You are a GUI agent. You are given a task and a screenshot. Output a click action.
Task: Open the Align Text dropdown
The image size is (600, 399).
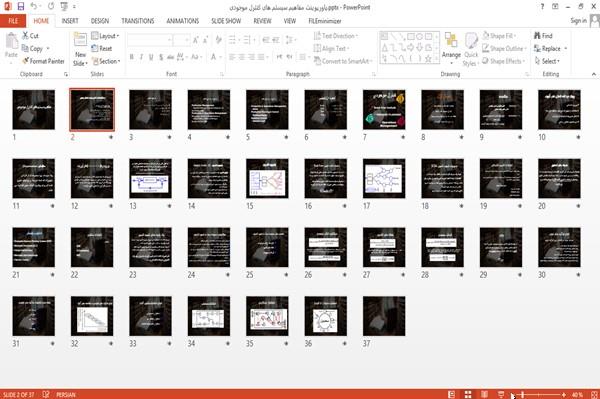pos(331,49)
